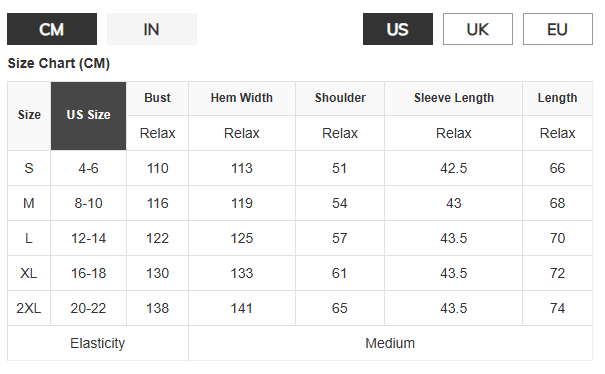Image resolution: width=605 pixels, height=374 pixels.
Task: Click the Size Chart (CM) heading
Action: pyautogui.click(x=59, y=63)
